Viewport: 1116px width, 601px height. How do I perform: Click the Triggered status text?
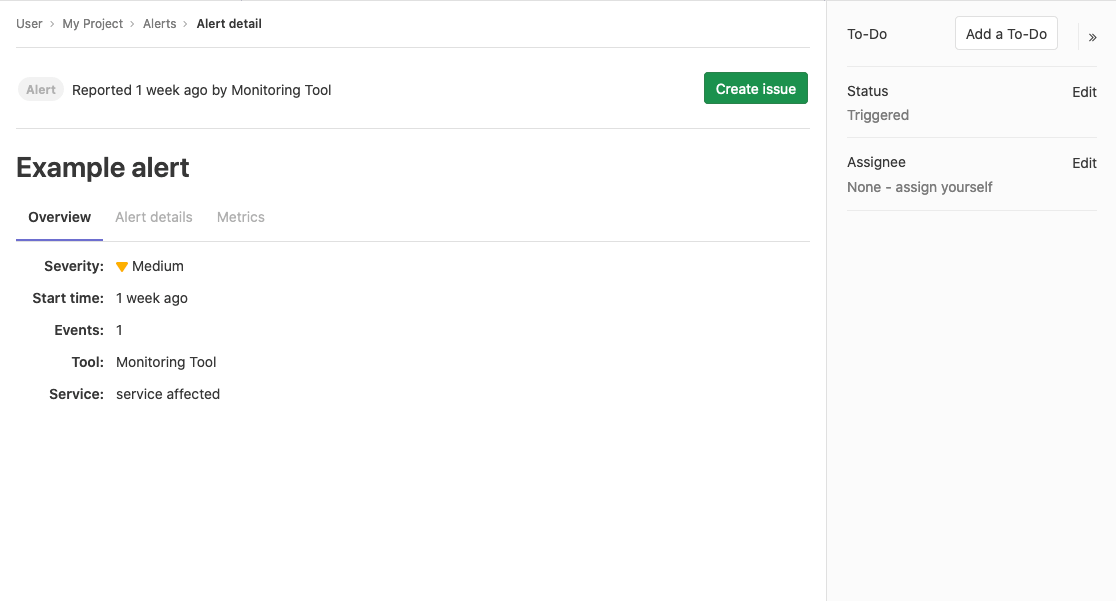tap(877, 115)
